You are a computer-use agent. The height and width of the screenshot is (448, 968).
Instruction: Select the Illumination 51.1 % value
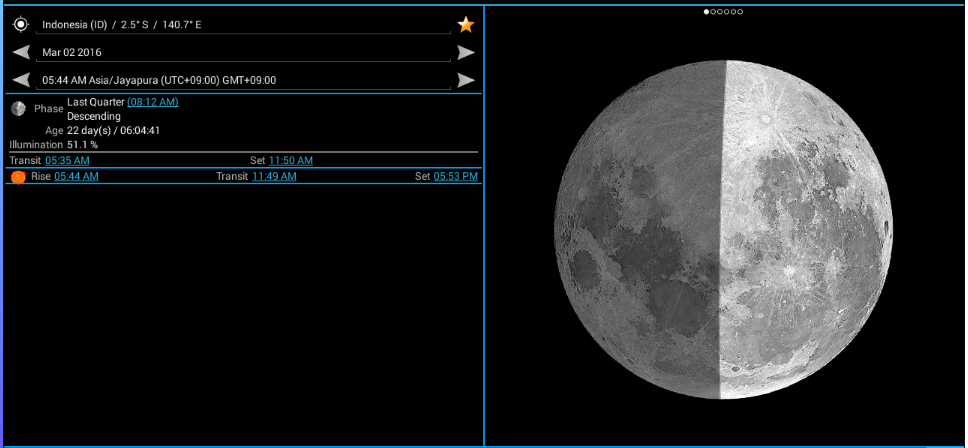tap(82, 145)
